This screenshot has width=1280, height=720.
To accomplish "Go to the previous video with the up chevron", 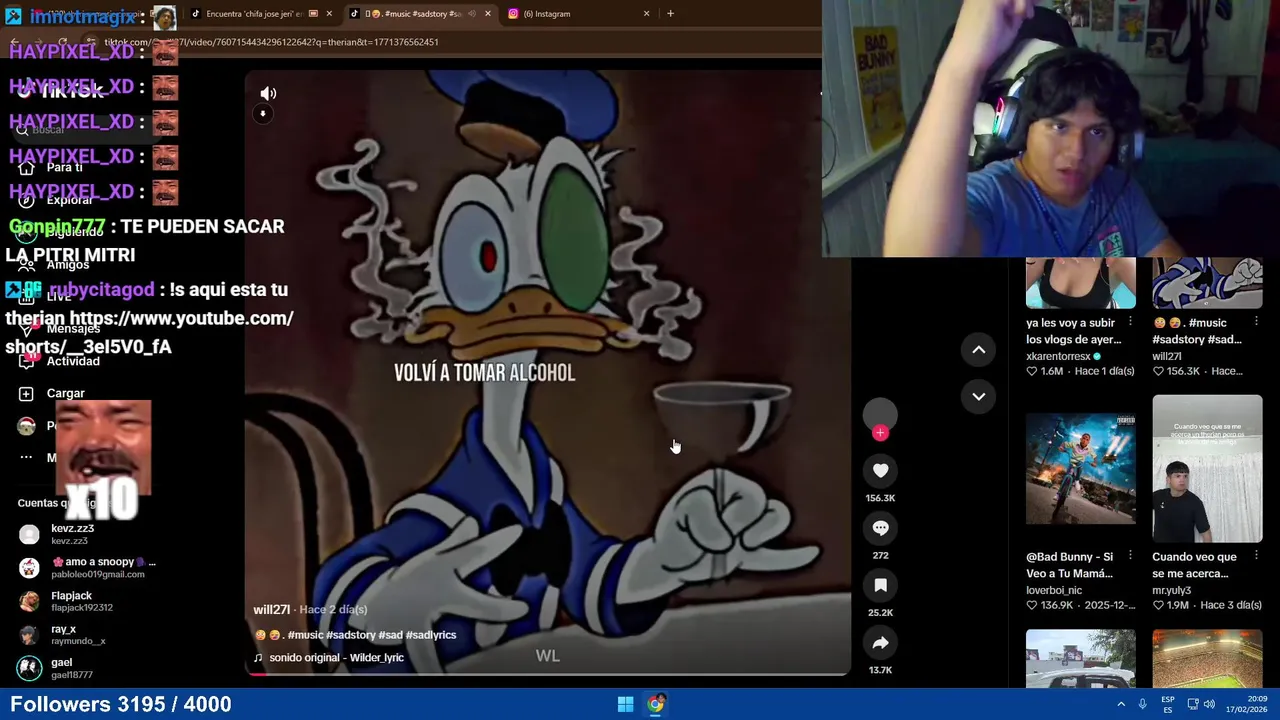I will point(979,350).
